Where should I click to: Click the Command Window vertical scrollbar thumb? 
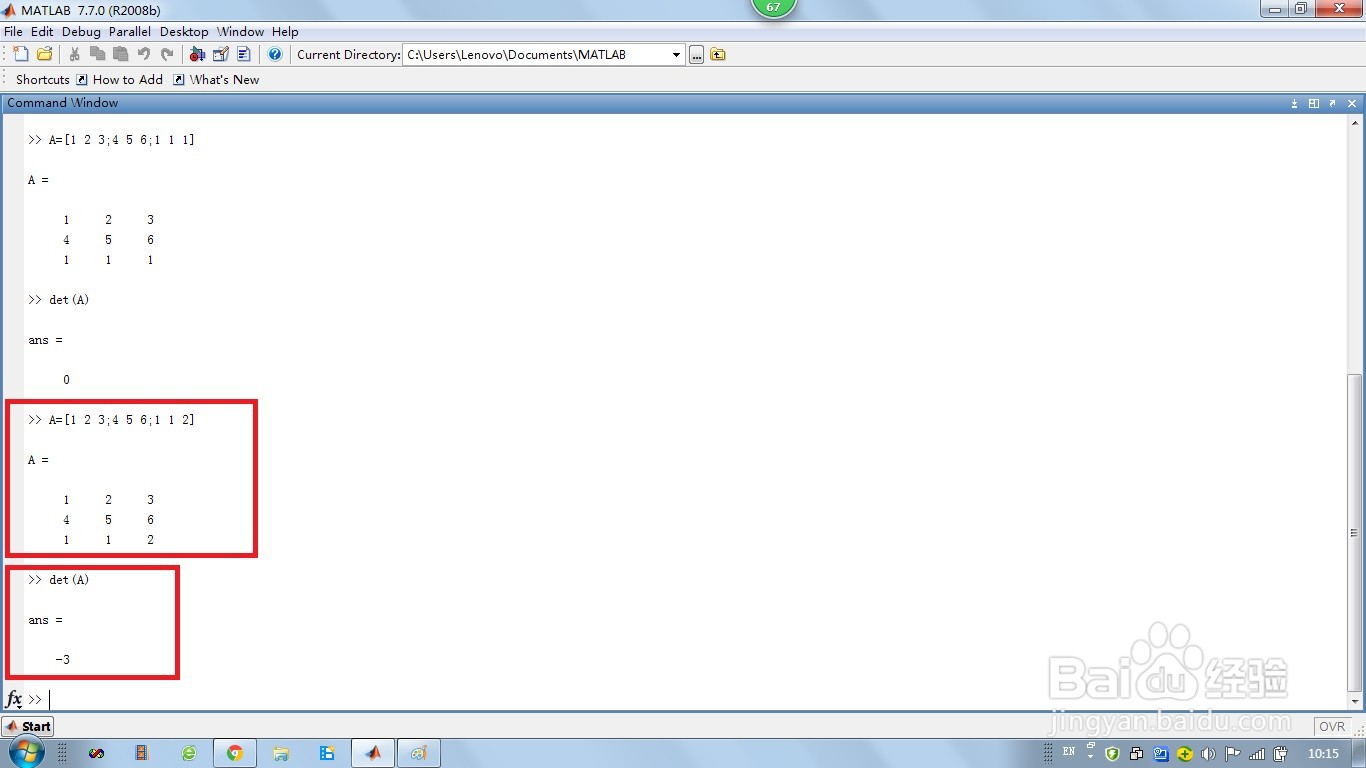[x=1354, y=534]
